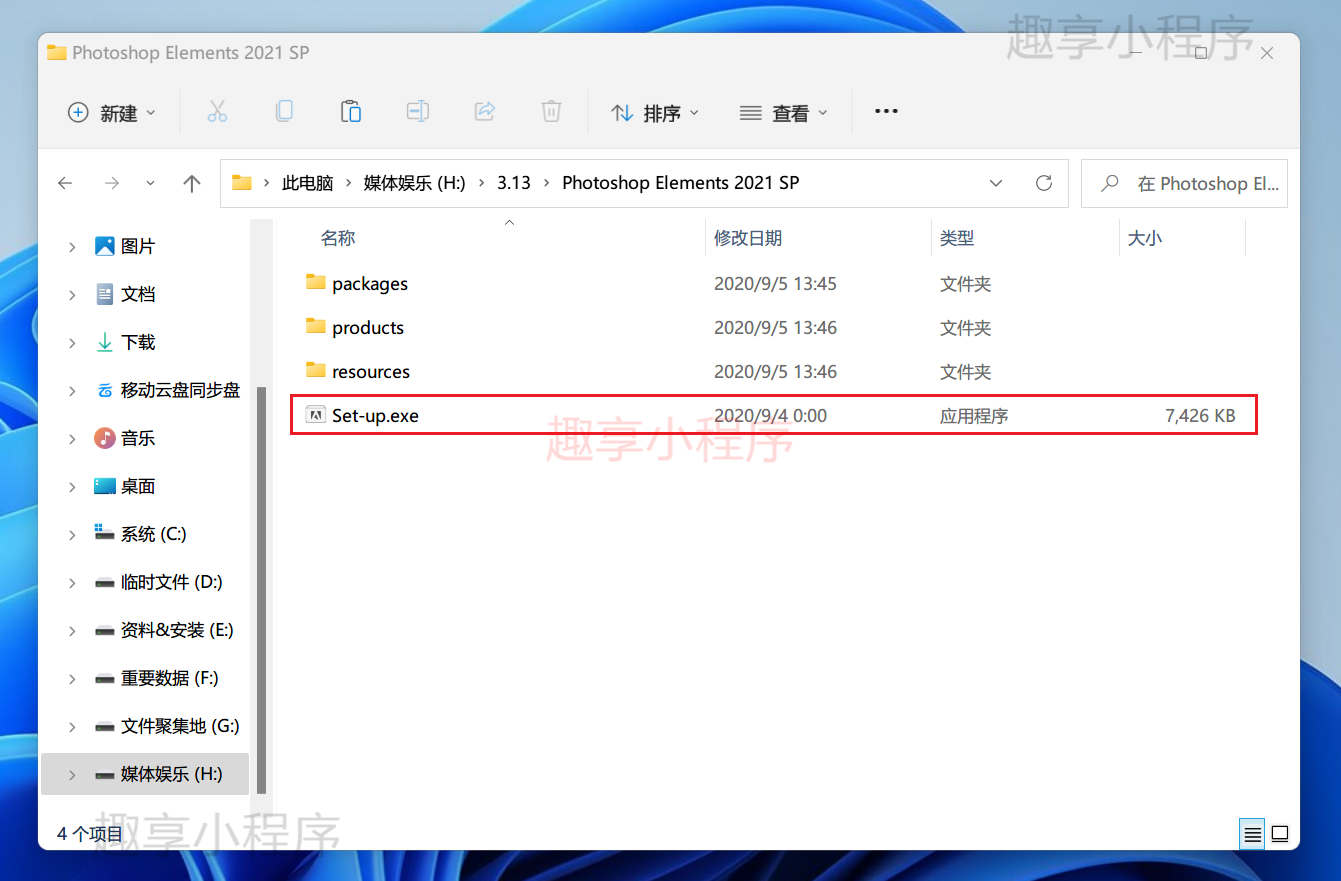This screenshot has height=881, width=1341.
Task: Click the Rename icon in toolbar
Action: coord(418,112)
